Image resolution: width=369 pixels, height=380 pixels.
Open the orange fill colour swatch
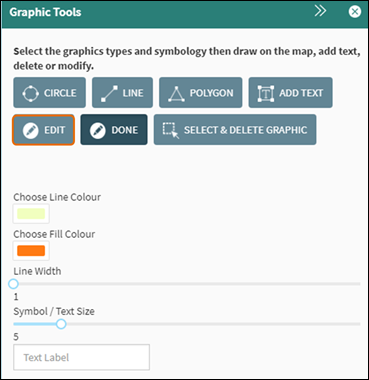[x=31, y=251]
